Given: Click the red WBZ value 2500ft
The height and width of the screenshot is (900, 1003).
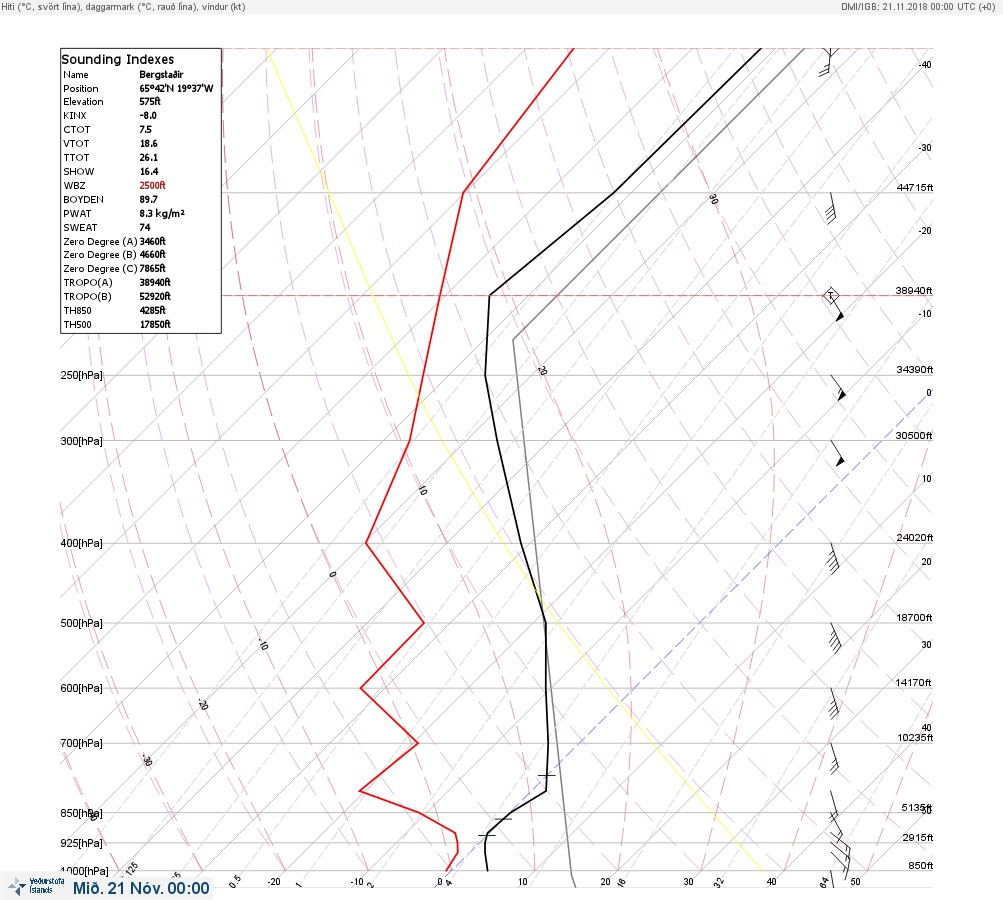Looking at the screenshot, I should coord(152,186).
